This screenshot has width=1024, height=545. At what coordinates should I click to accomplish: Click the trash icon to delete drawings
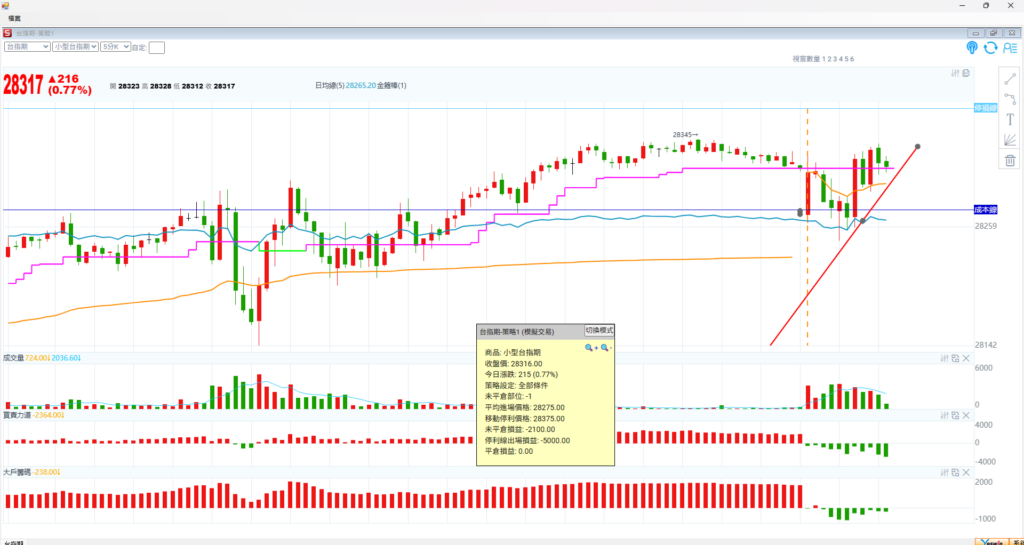coord(1010,160)
